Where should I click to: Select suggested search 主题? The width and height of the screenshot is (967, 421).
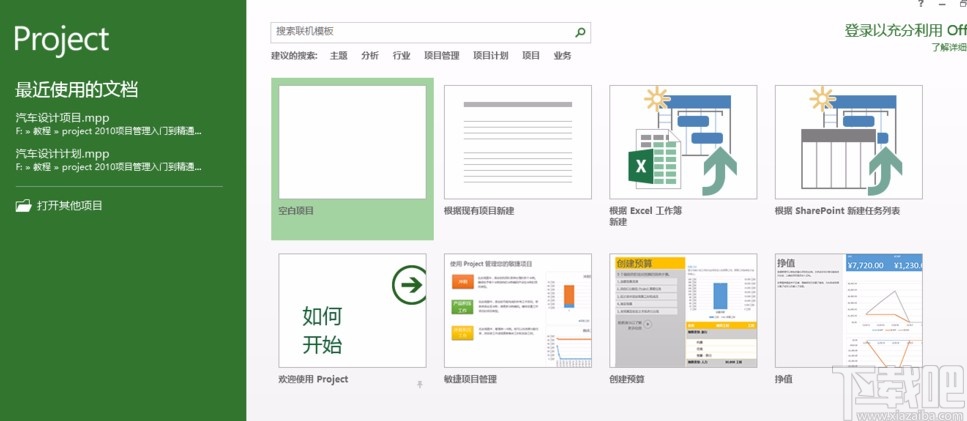[x=339, y=55]
